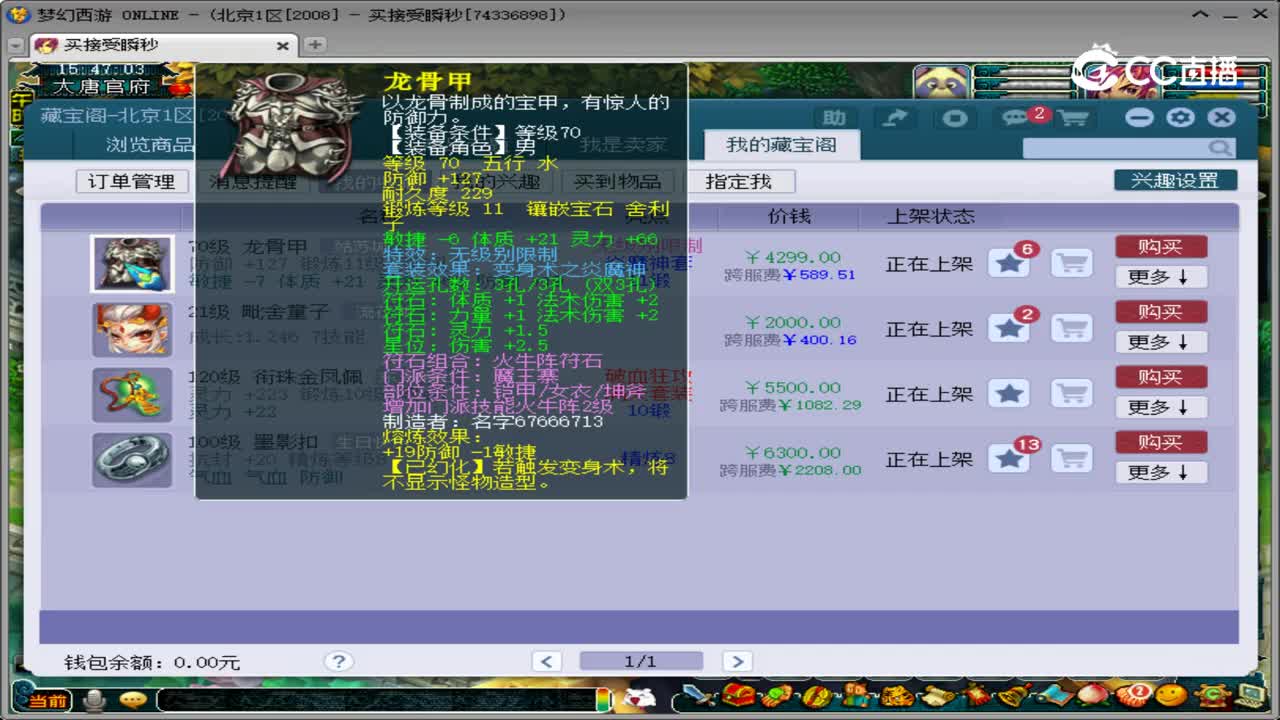
Task: Click 价钱 column header
Action: coord(788,216)
